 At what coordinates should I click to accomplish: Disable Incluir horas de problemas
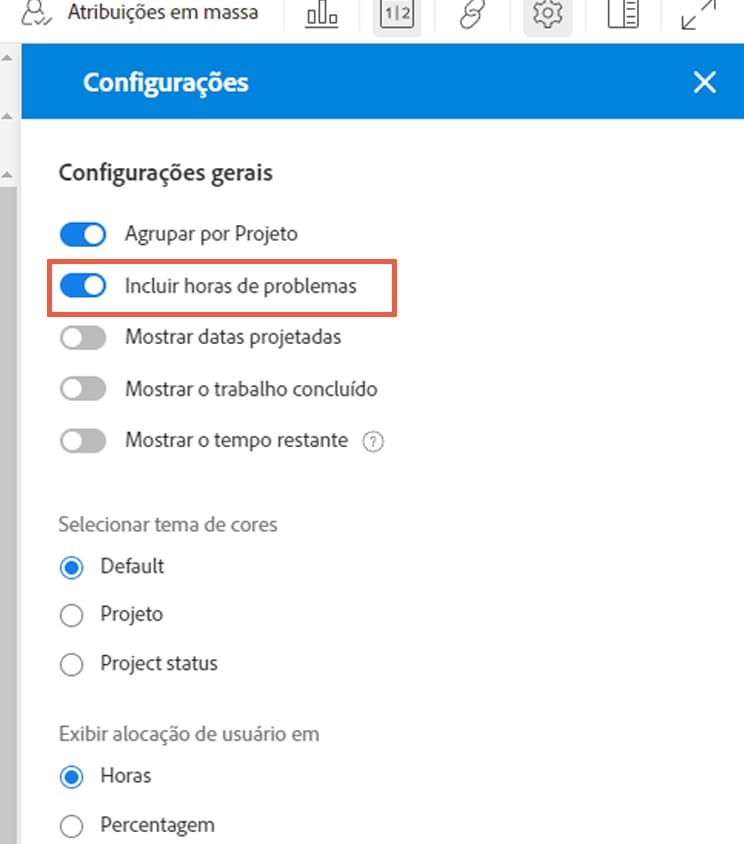(x=82, y=285)
